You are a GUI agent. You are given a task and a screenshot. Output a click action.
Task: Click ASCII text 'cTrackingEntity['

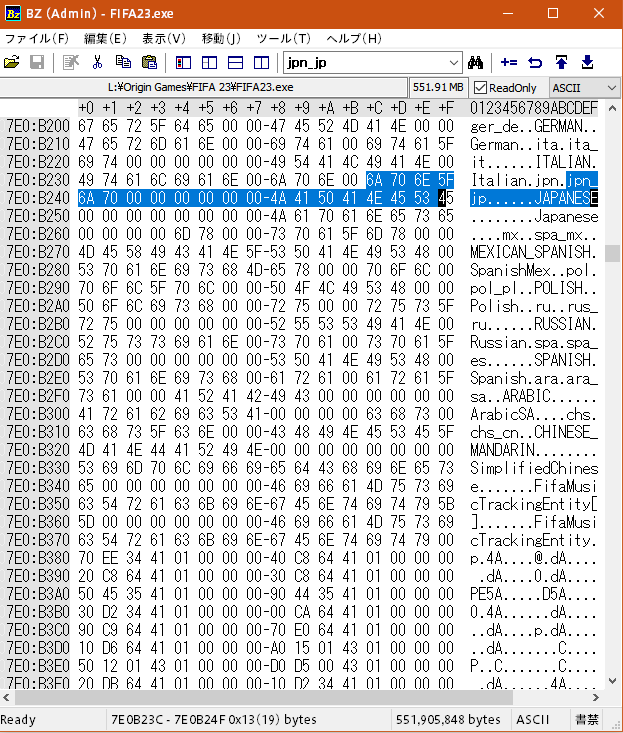coord(534,504)
